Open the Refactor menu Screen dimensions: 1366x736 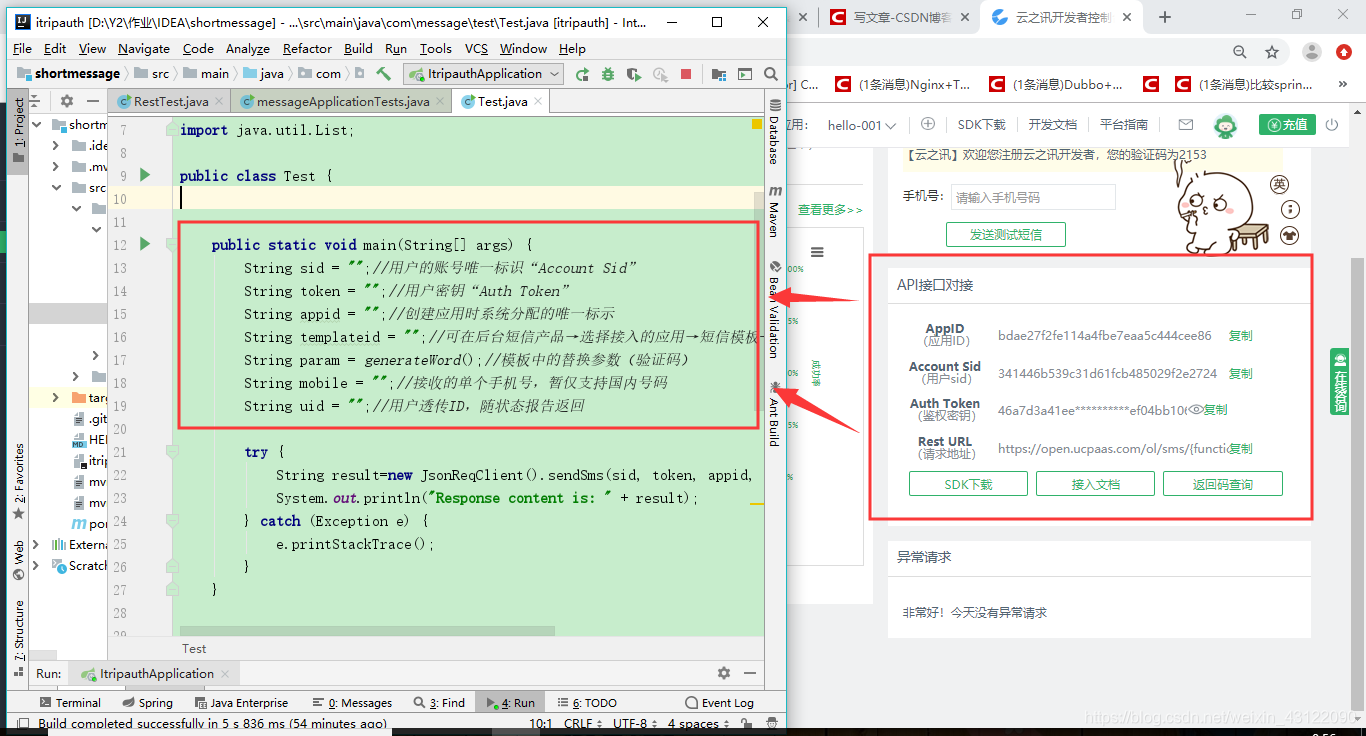(307, 48)
